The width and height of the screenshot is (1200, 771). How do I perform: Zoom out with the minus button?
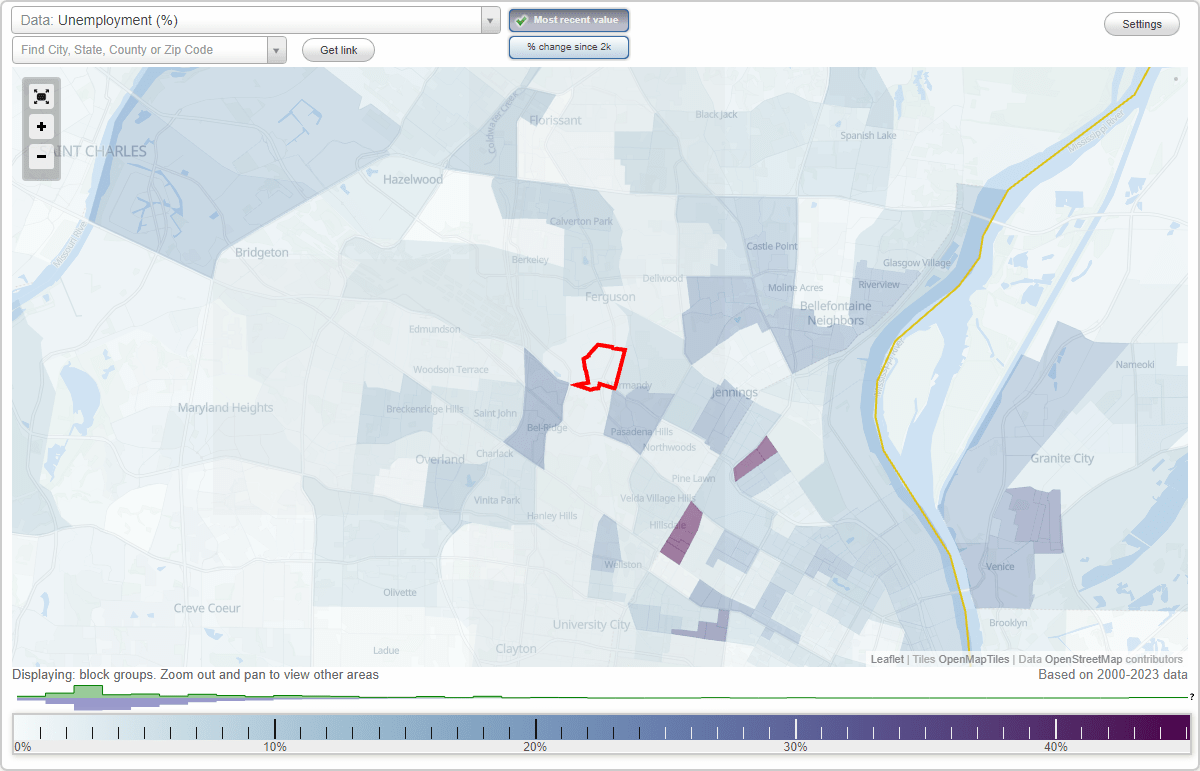[x=41, y=156]
